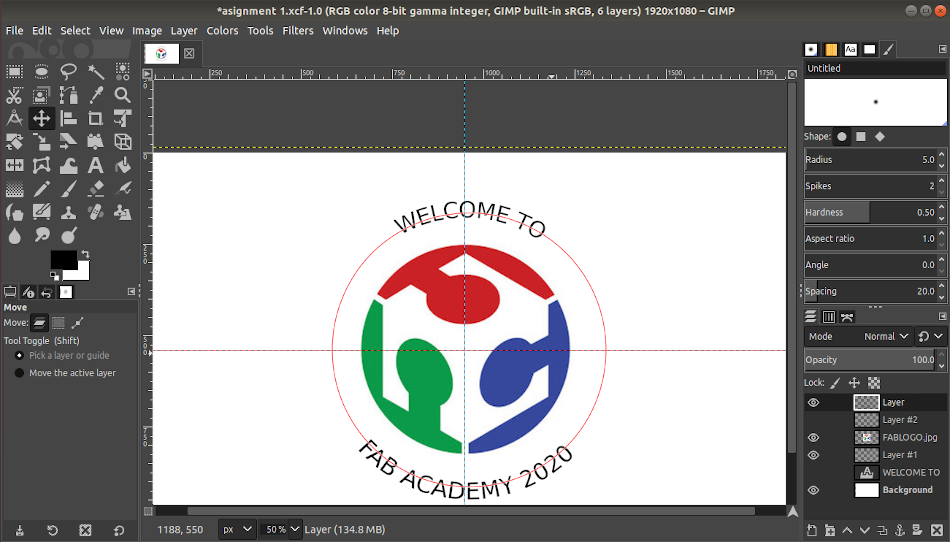
Task: Set move target to selection
Action: [x=58, y=323]
